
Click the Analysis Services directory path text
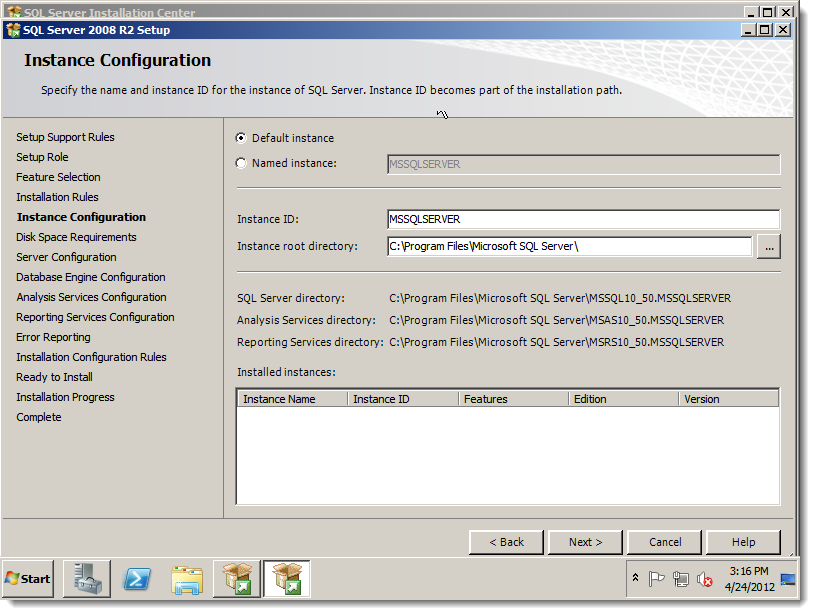click(556, 320)
